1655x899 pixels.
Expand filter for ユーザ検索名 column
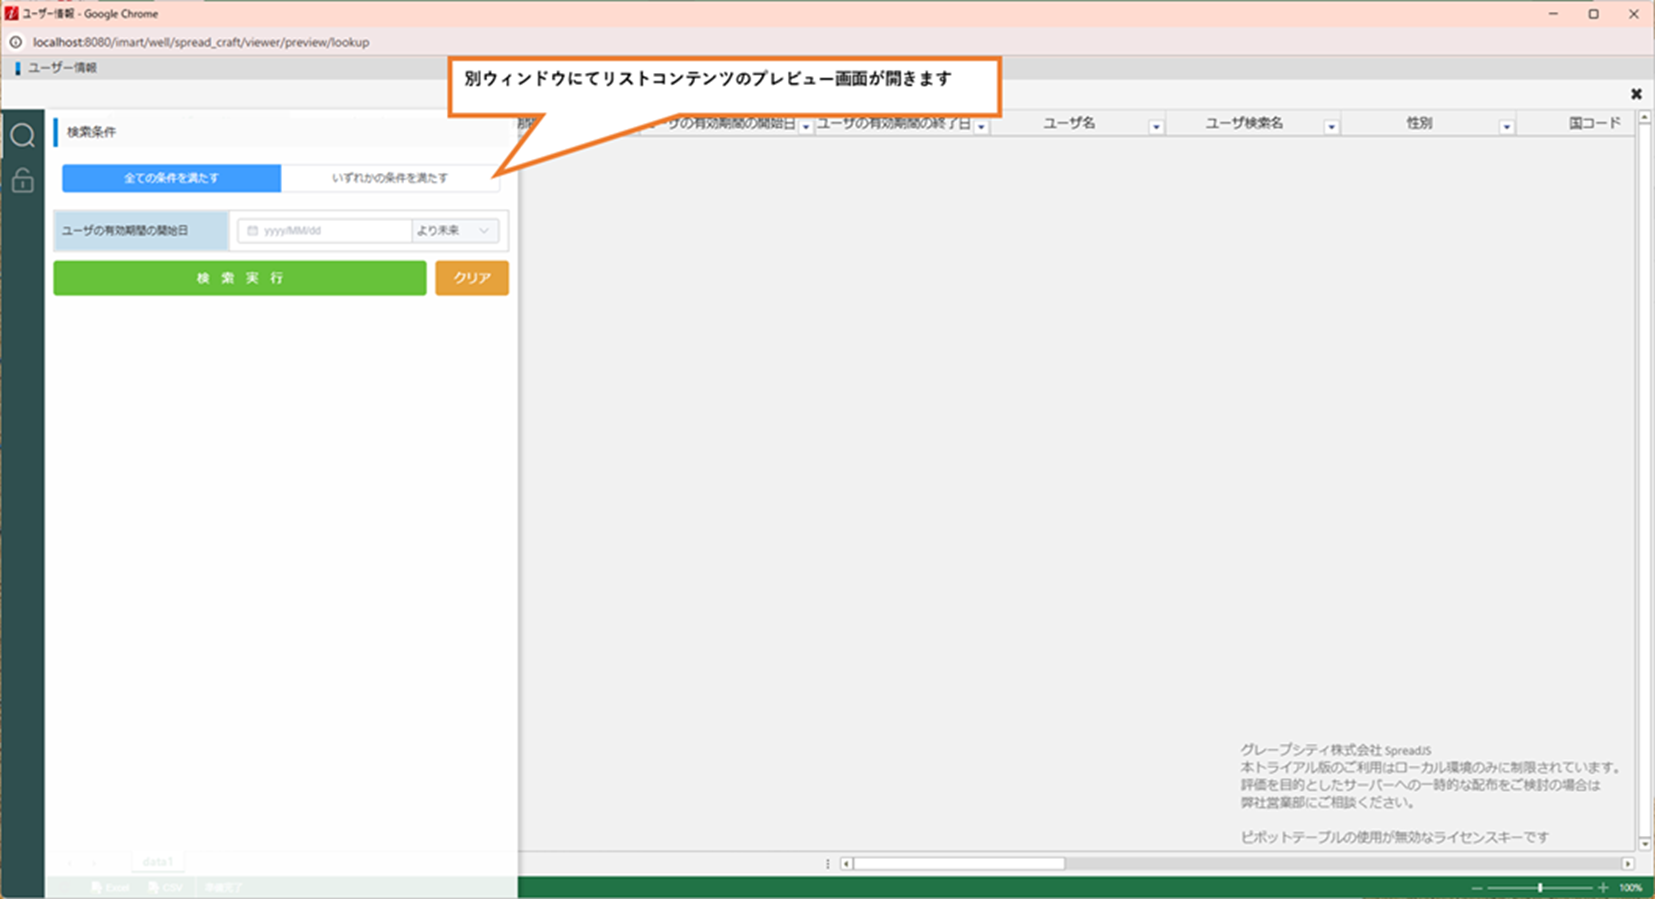1331,127
